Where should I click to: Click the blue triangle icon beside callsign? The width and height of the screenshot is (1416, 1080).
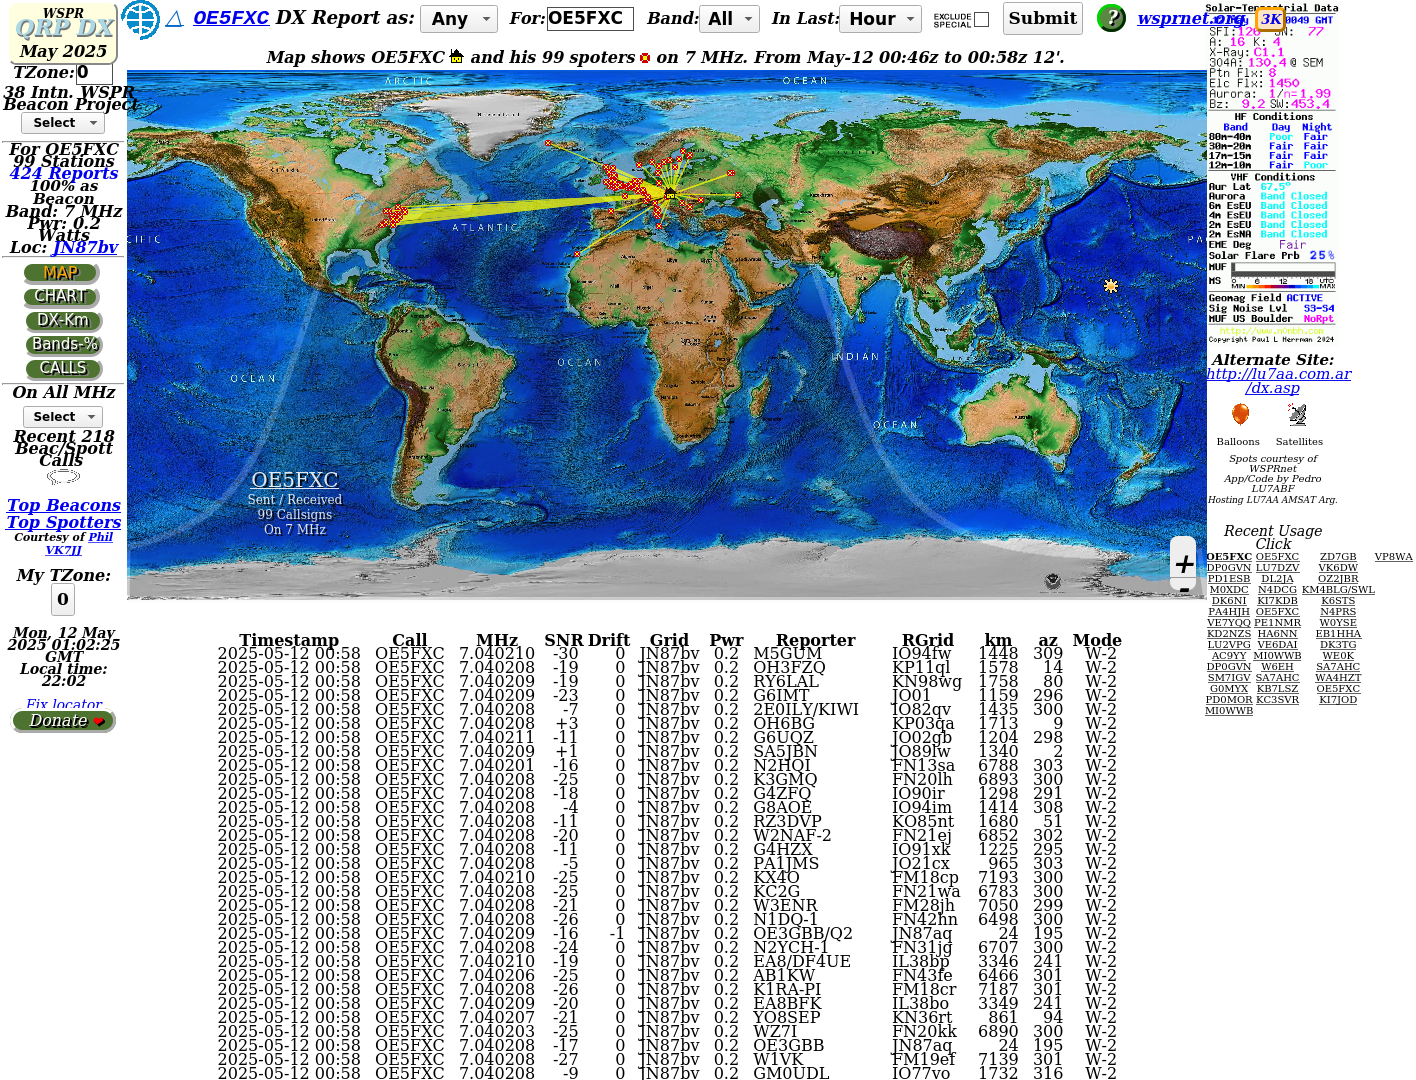pyautogui.click(x=174, y=19)
